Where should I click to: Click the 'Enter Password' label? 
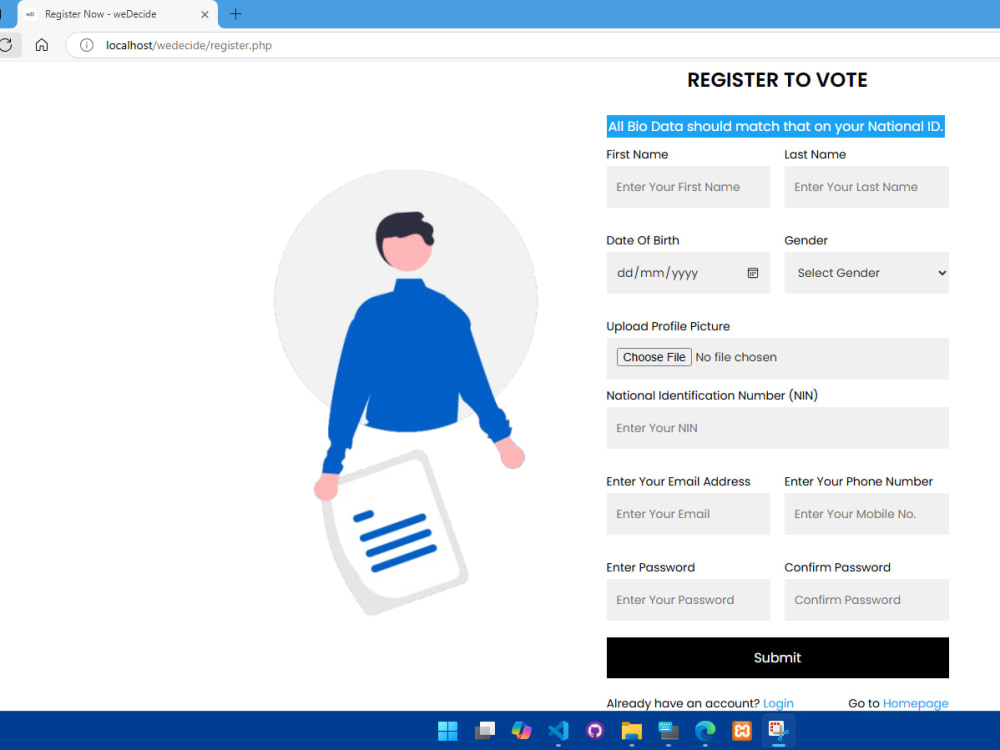(651, 568)
